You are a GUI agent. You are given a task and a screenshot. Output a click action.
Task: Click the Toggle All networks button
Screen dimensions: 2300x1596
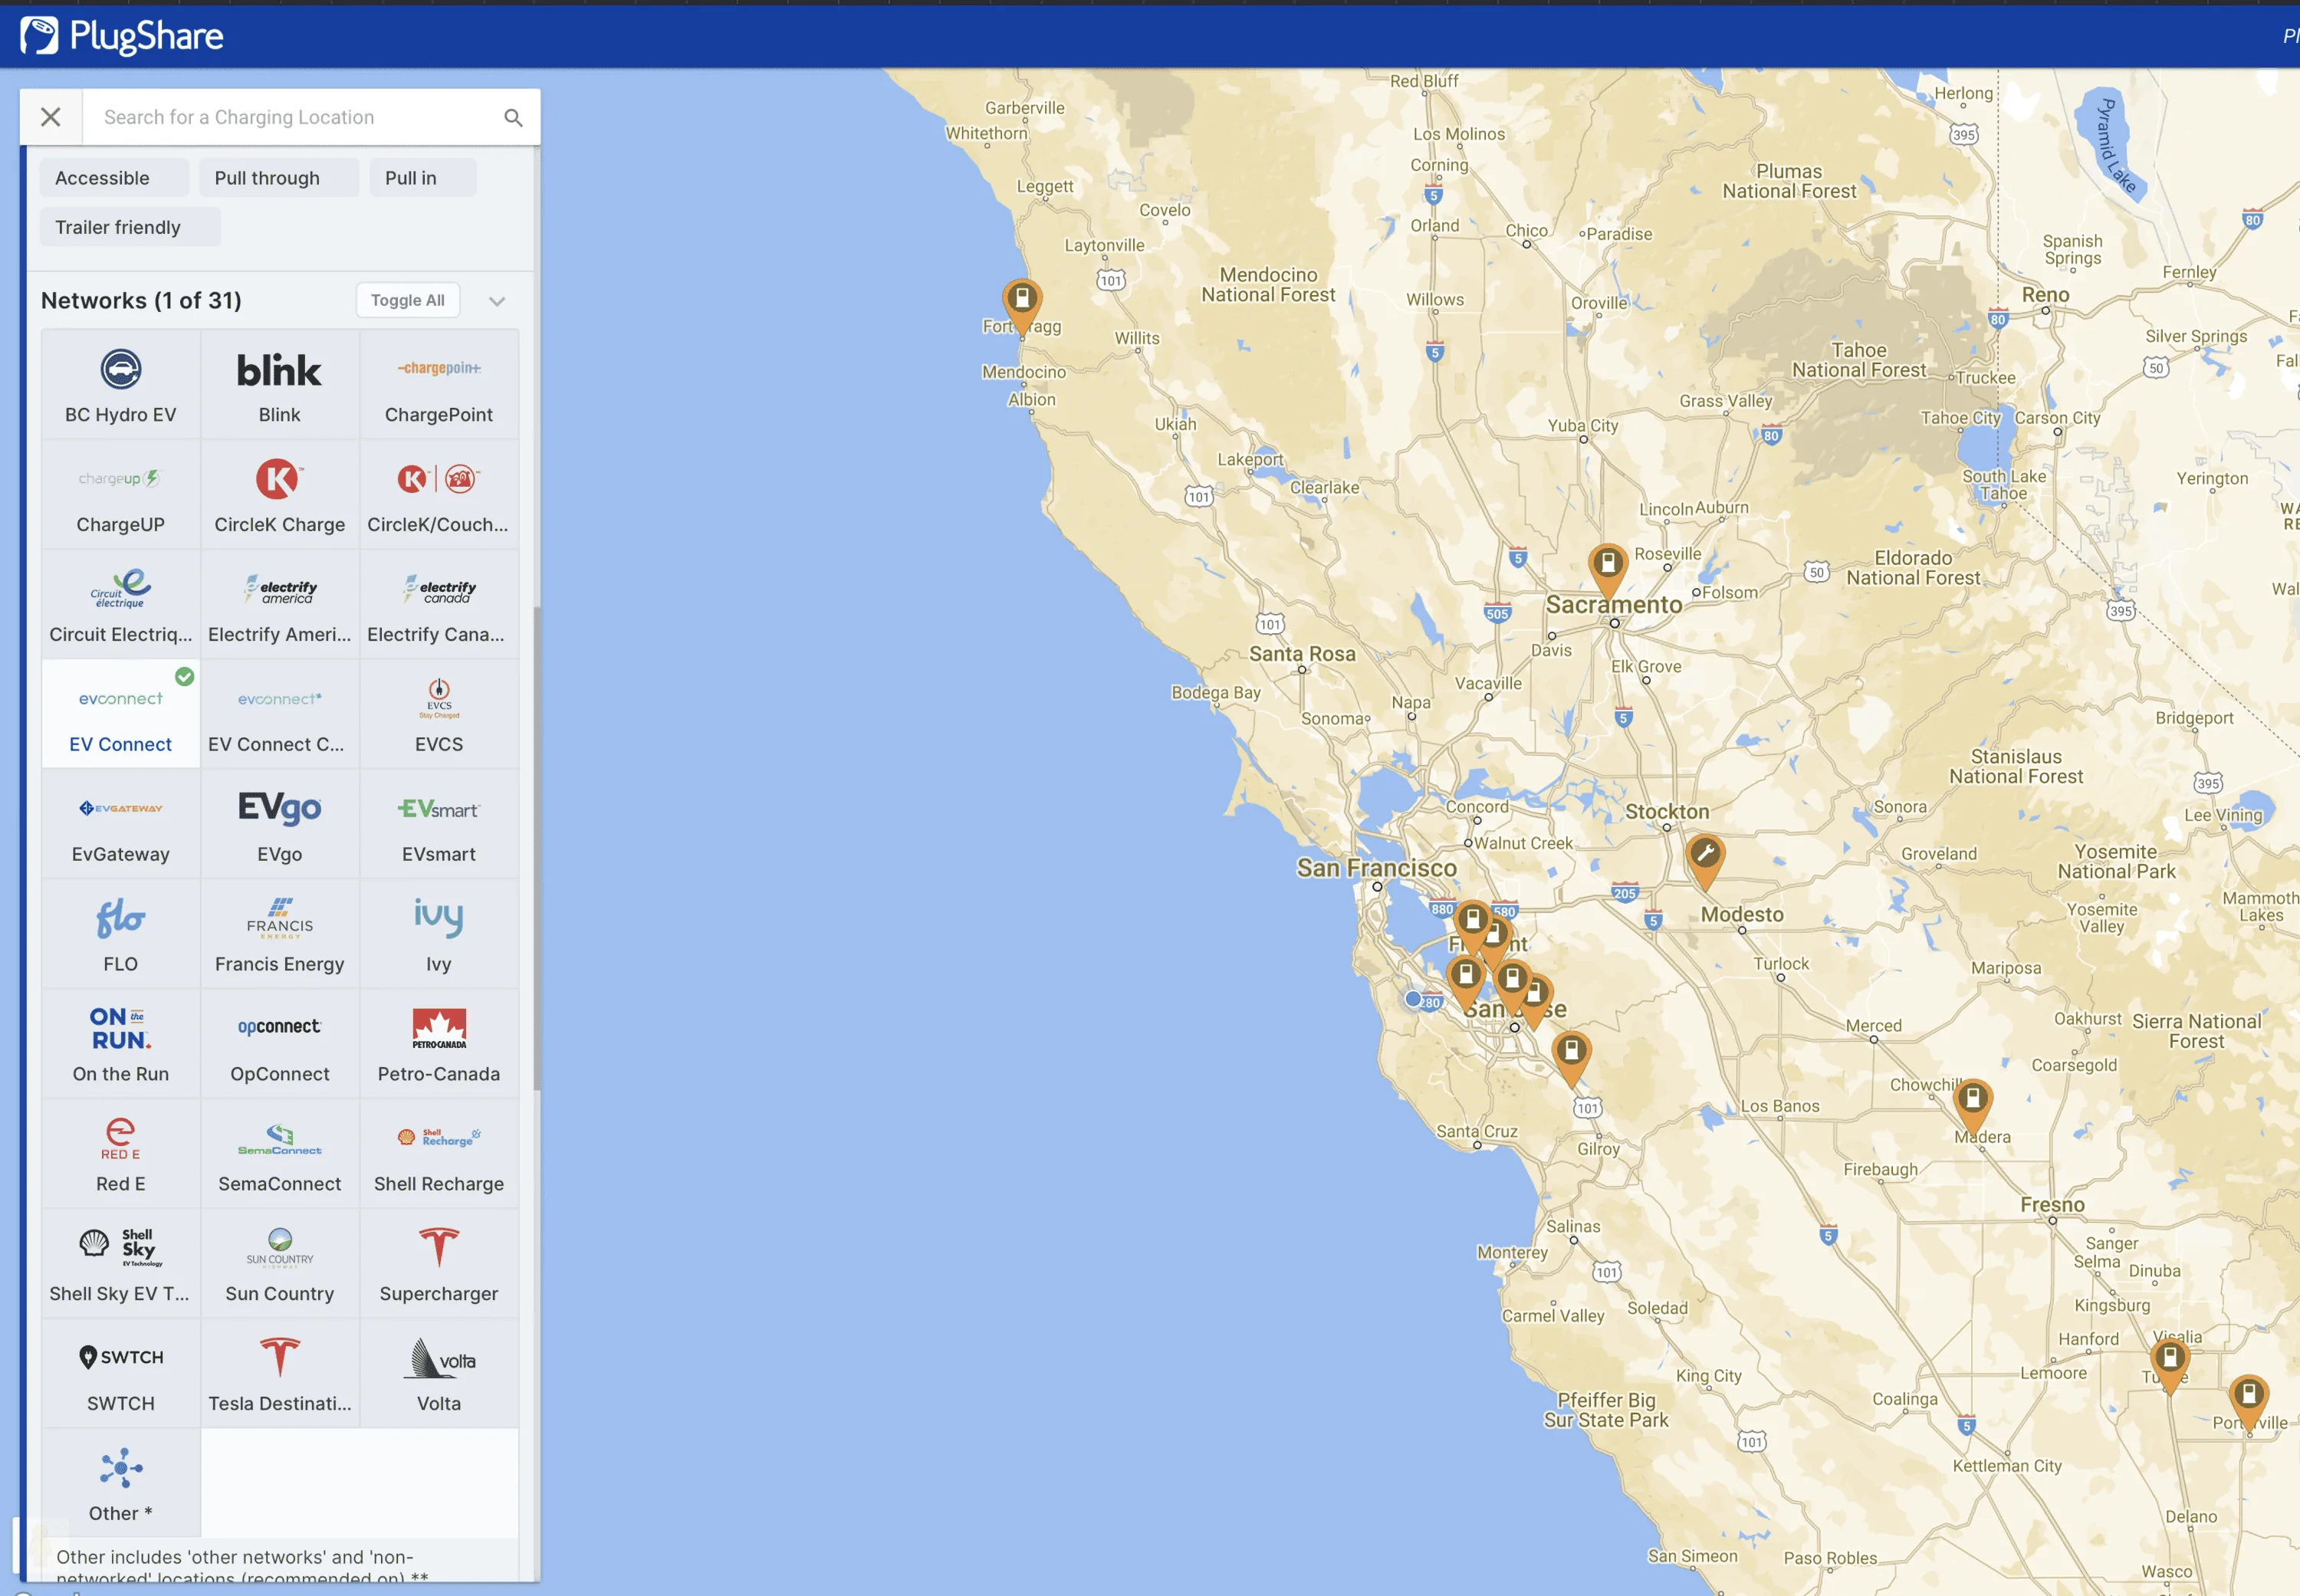pyautogui.click(x=408, y=300)
